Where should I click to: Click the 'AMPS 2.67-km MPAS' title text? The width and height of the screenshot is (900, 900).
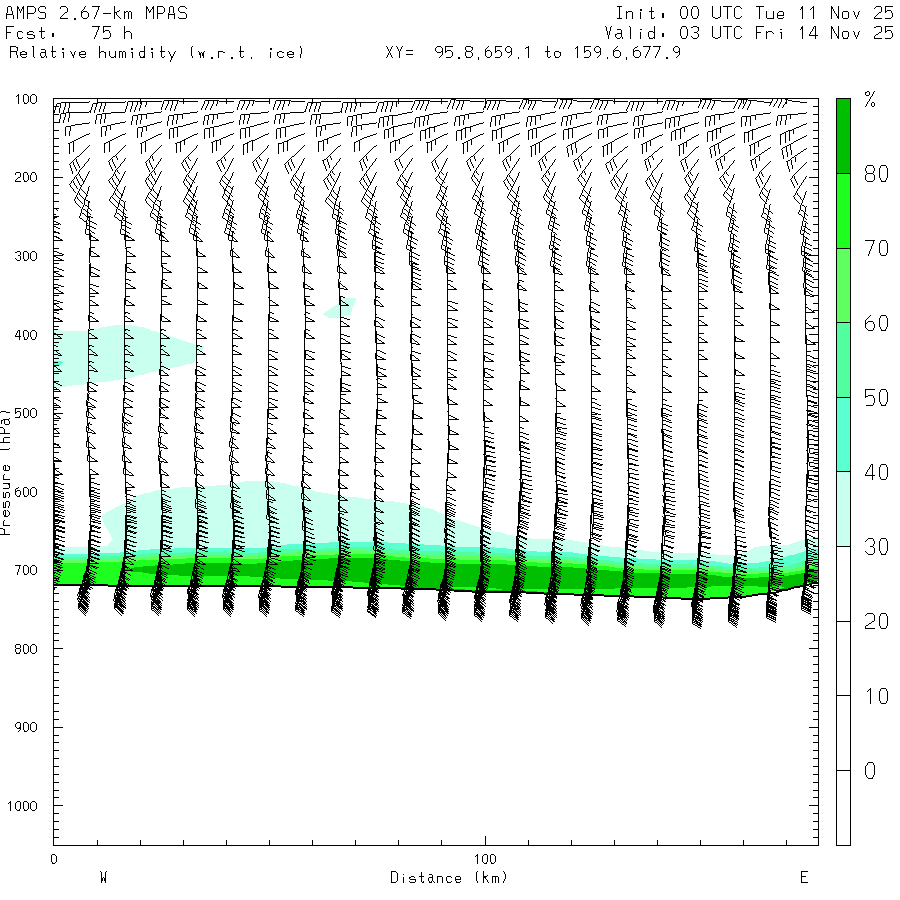point(96,13)
